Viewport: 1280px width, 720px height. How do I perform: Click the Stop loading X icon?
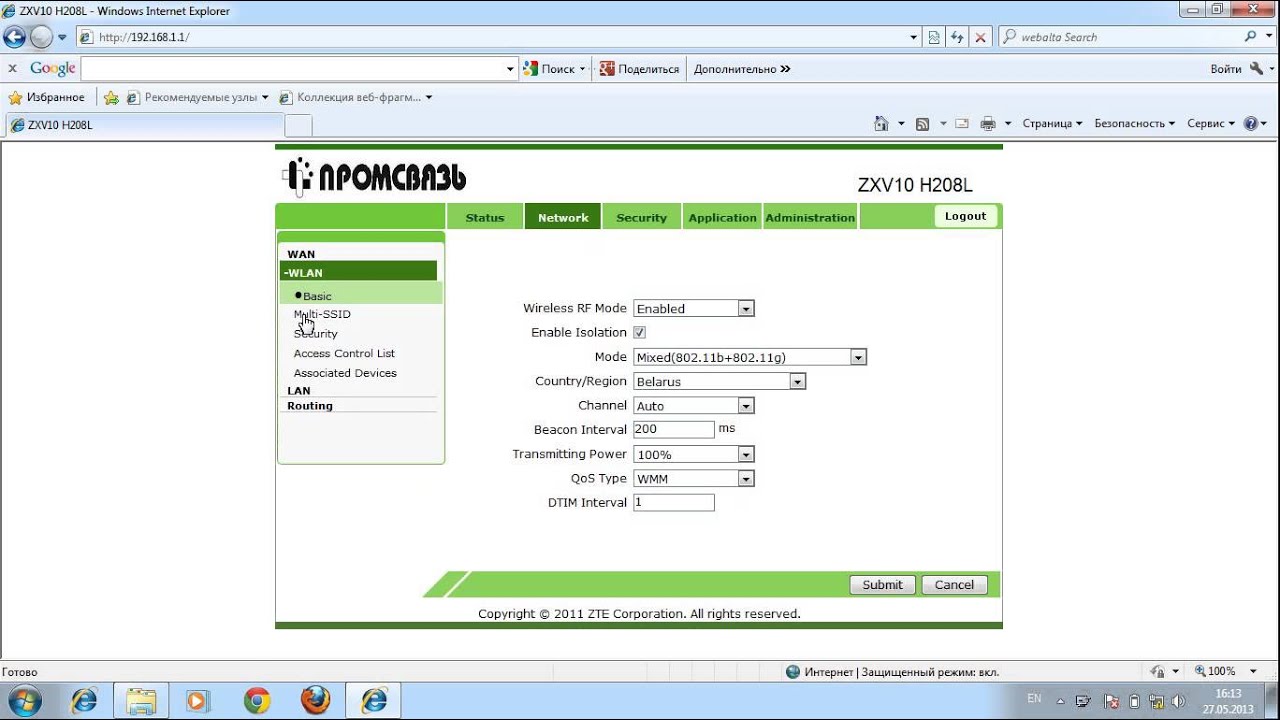coord(980,37)
